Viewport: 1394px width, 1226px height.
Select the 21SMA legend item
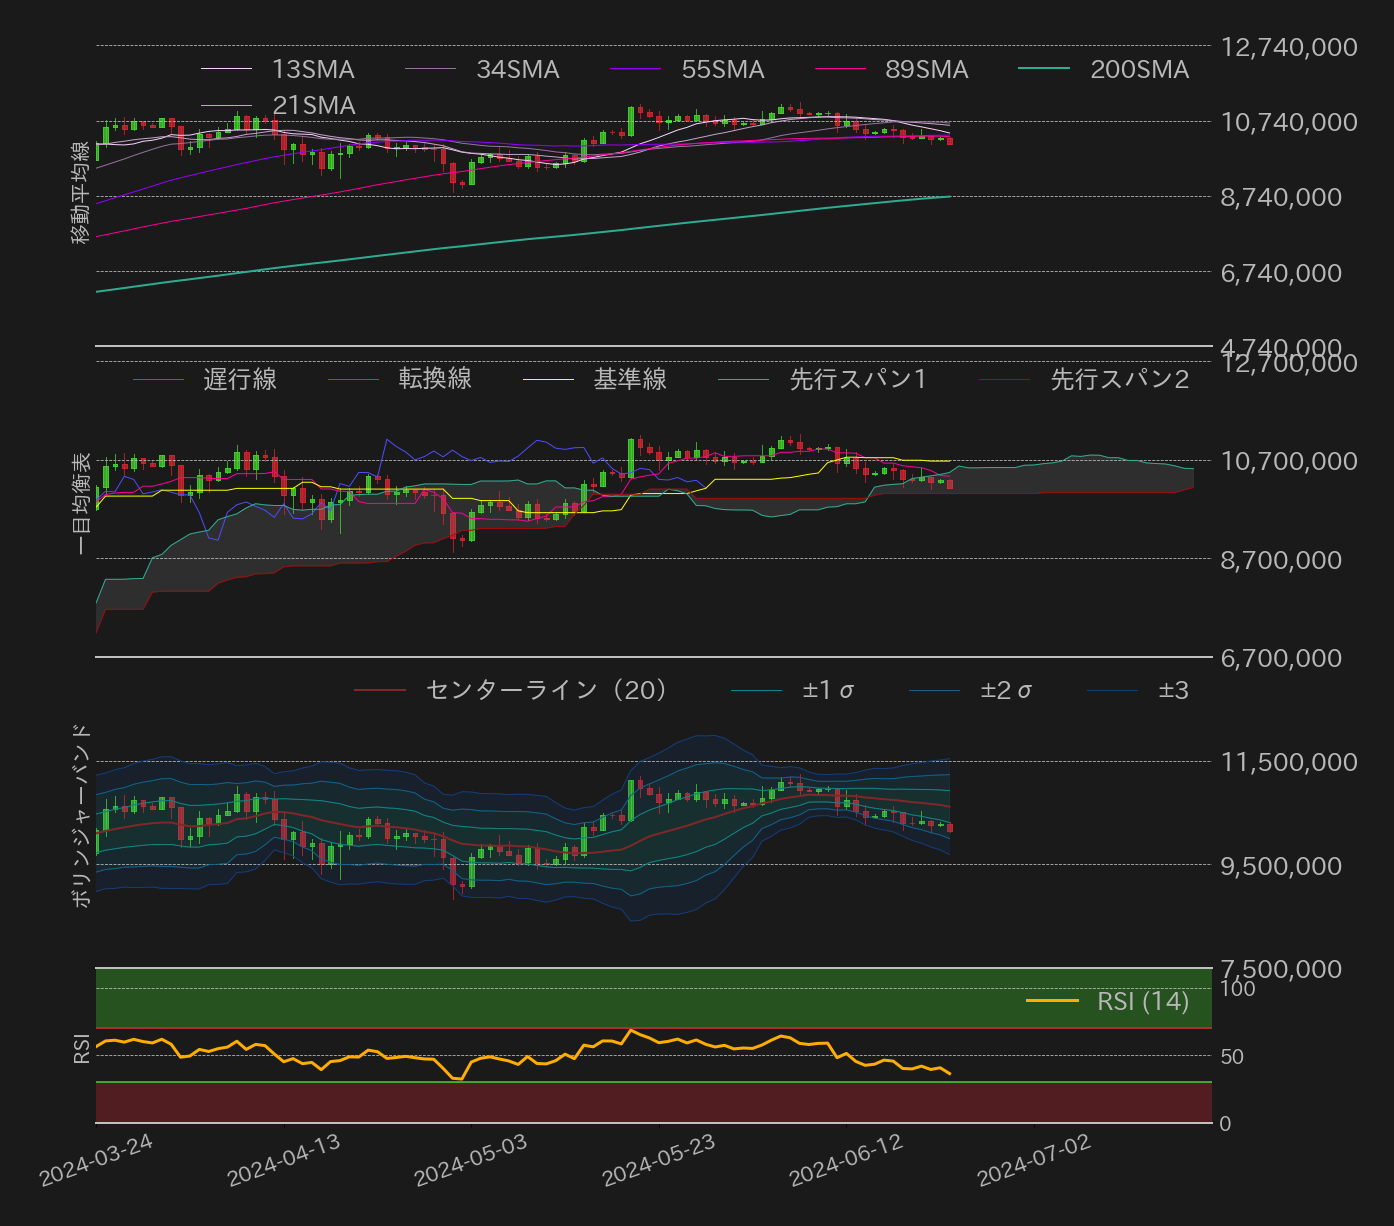tap(277, 105)
